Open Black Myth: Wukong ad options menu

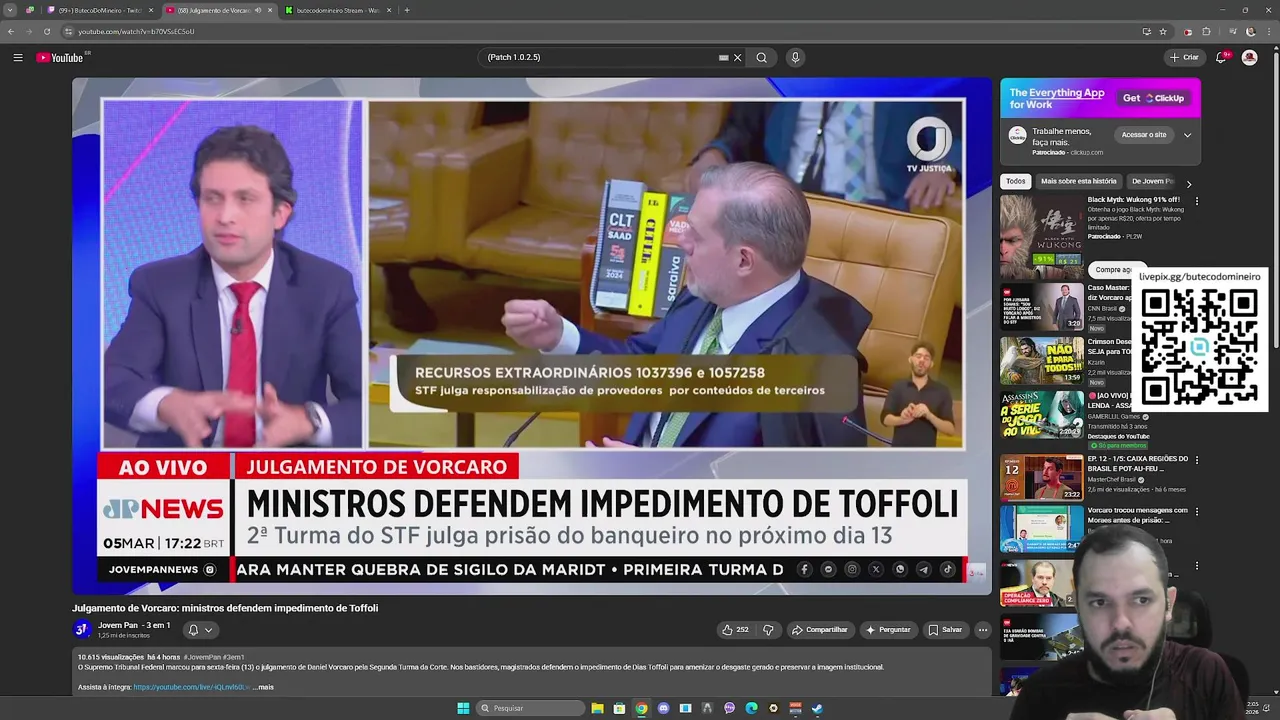(x=1196, y=201)
